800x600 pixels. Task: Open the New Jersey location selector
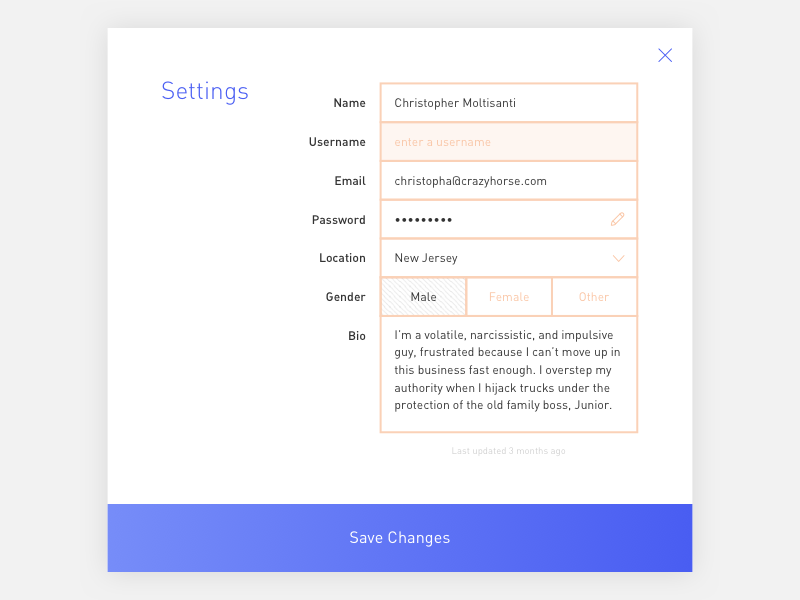(495, 258)
